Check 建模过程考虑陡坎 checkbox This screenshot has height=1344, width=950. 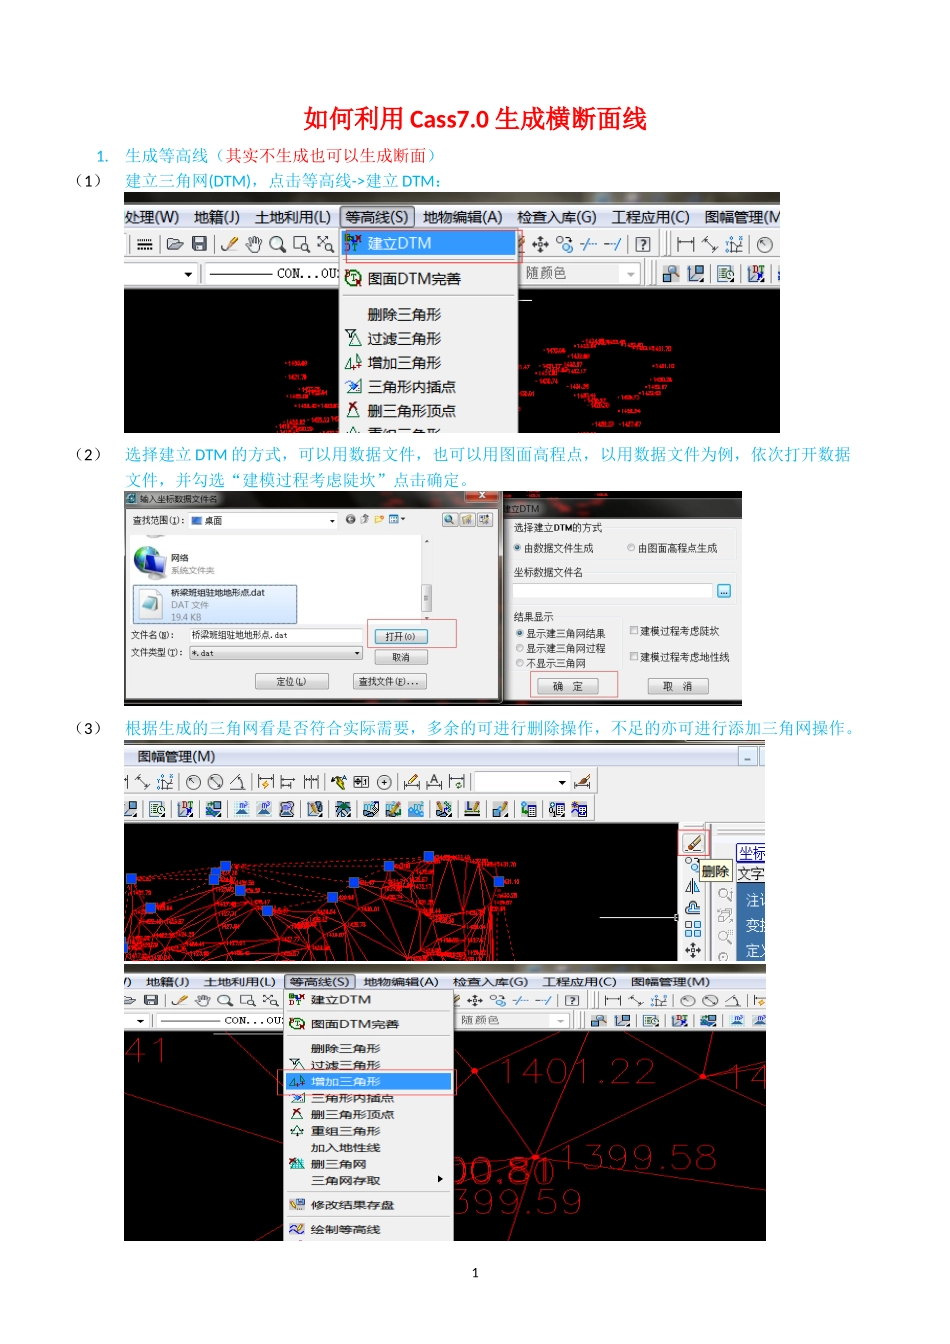pyautogui.click(x=634, y=631)
